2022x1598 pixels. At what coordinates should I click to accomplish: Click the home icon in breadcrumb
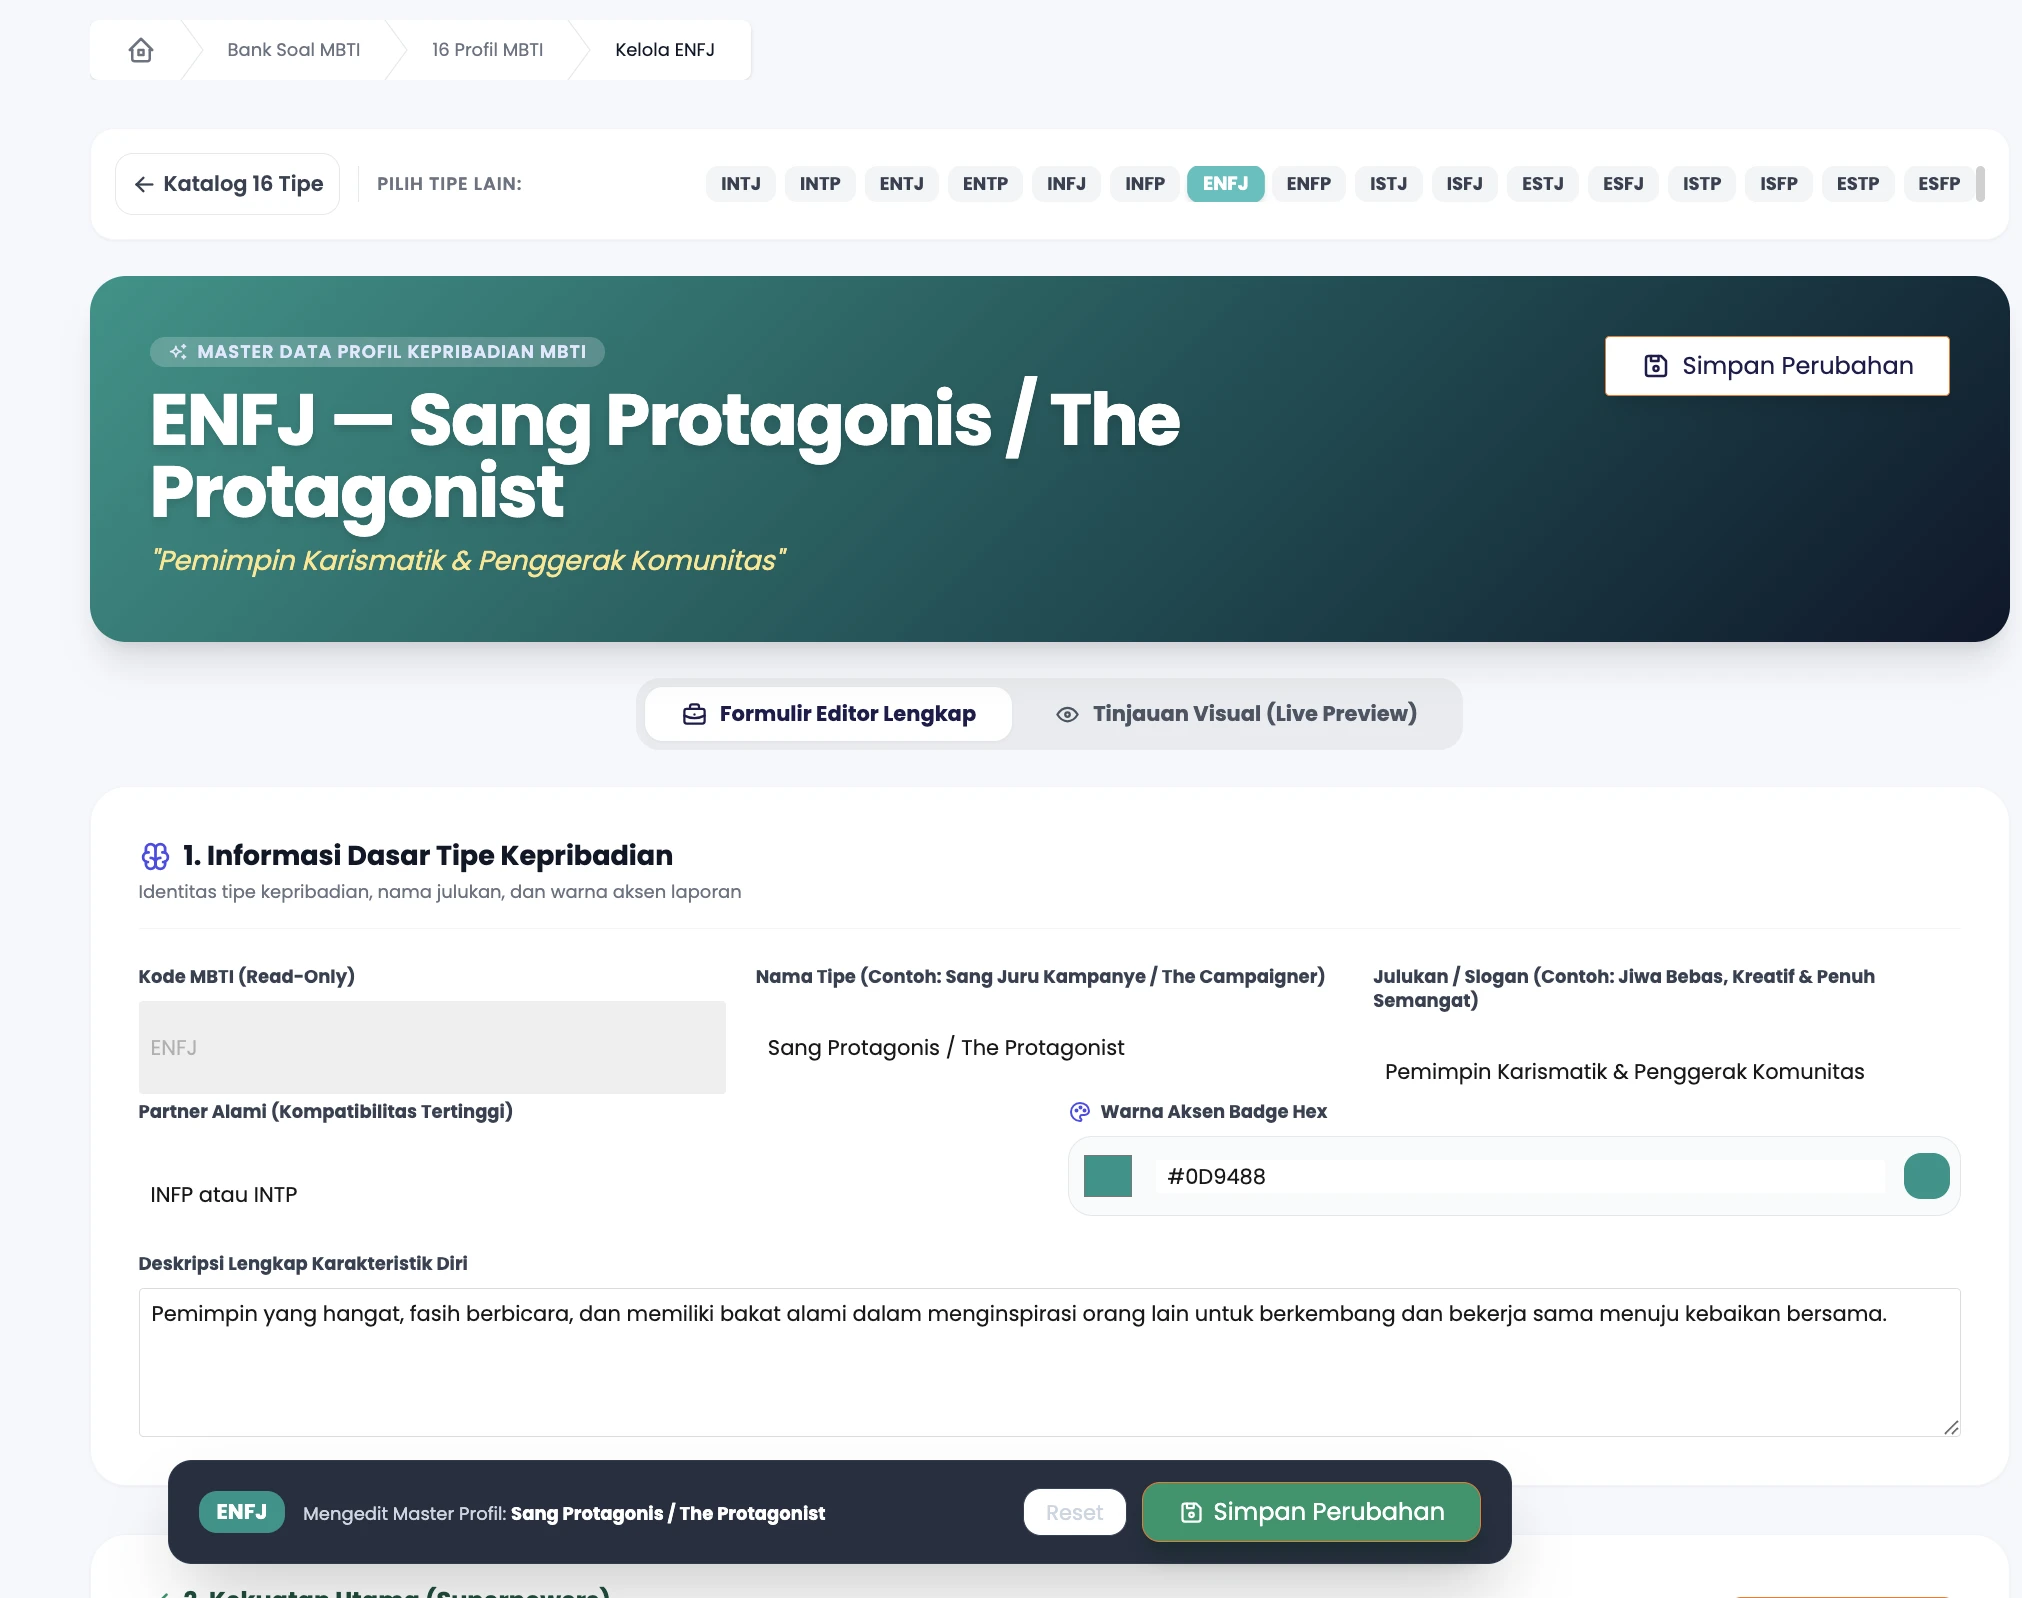(x=141, y=50)
